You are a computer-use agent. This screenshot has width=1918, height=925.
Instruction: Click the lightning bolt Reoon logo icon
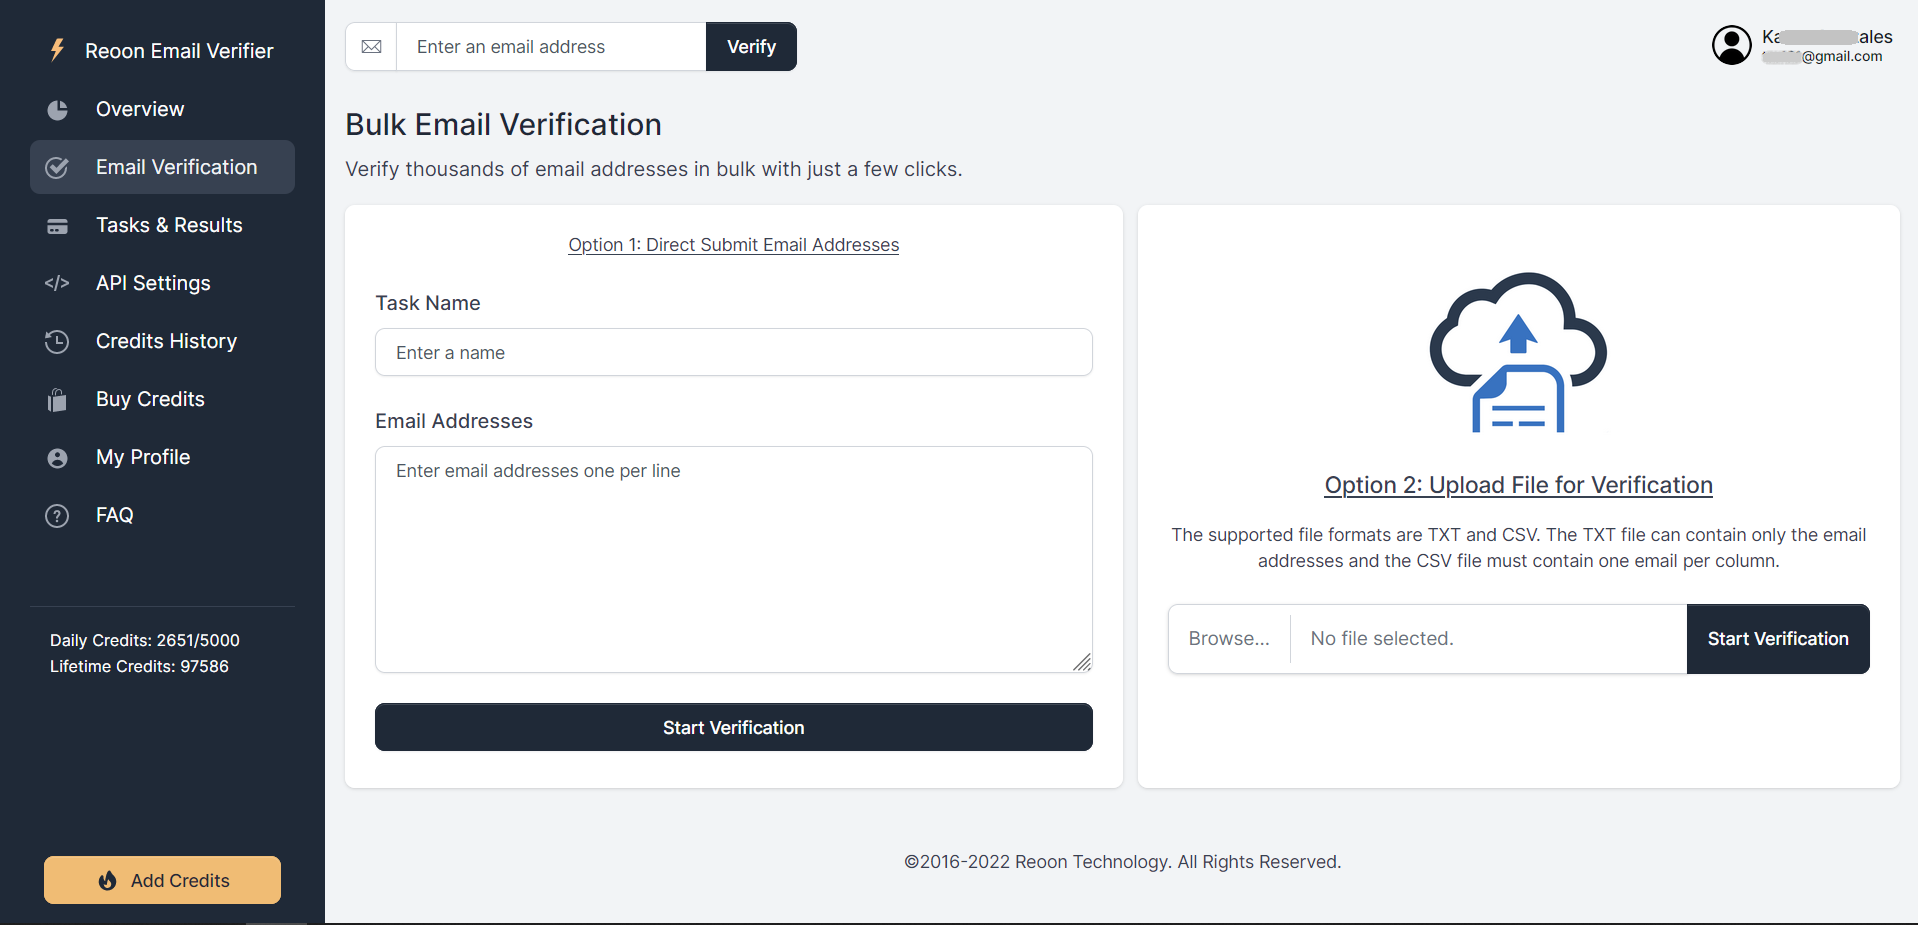tap(57, 49)
